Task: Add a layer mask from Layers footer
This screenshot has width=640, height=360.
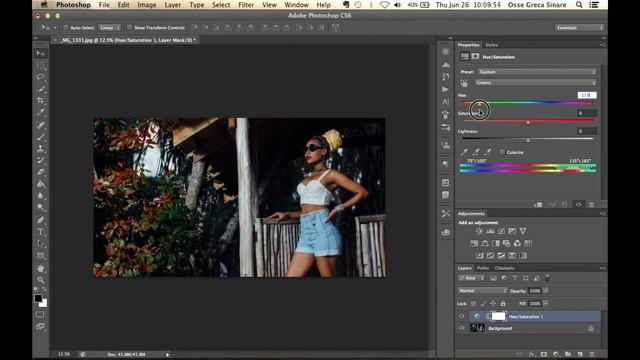Action: 544,354
